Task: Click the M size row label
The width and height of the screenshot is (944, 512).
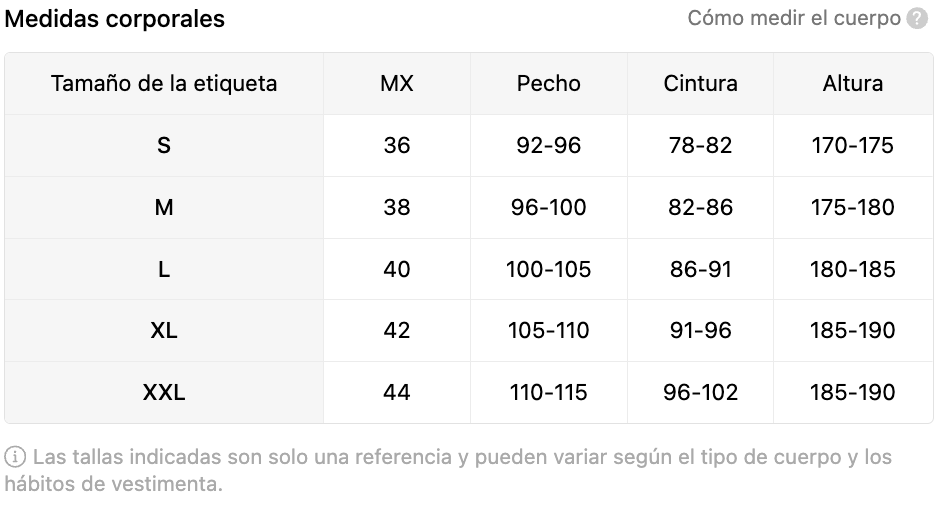Action: pos(164,208)
